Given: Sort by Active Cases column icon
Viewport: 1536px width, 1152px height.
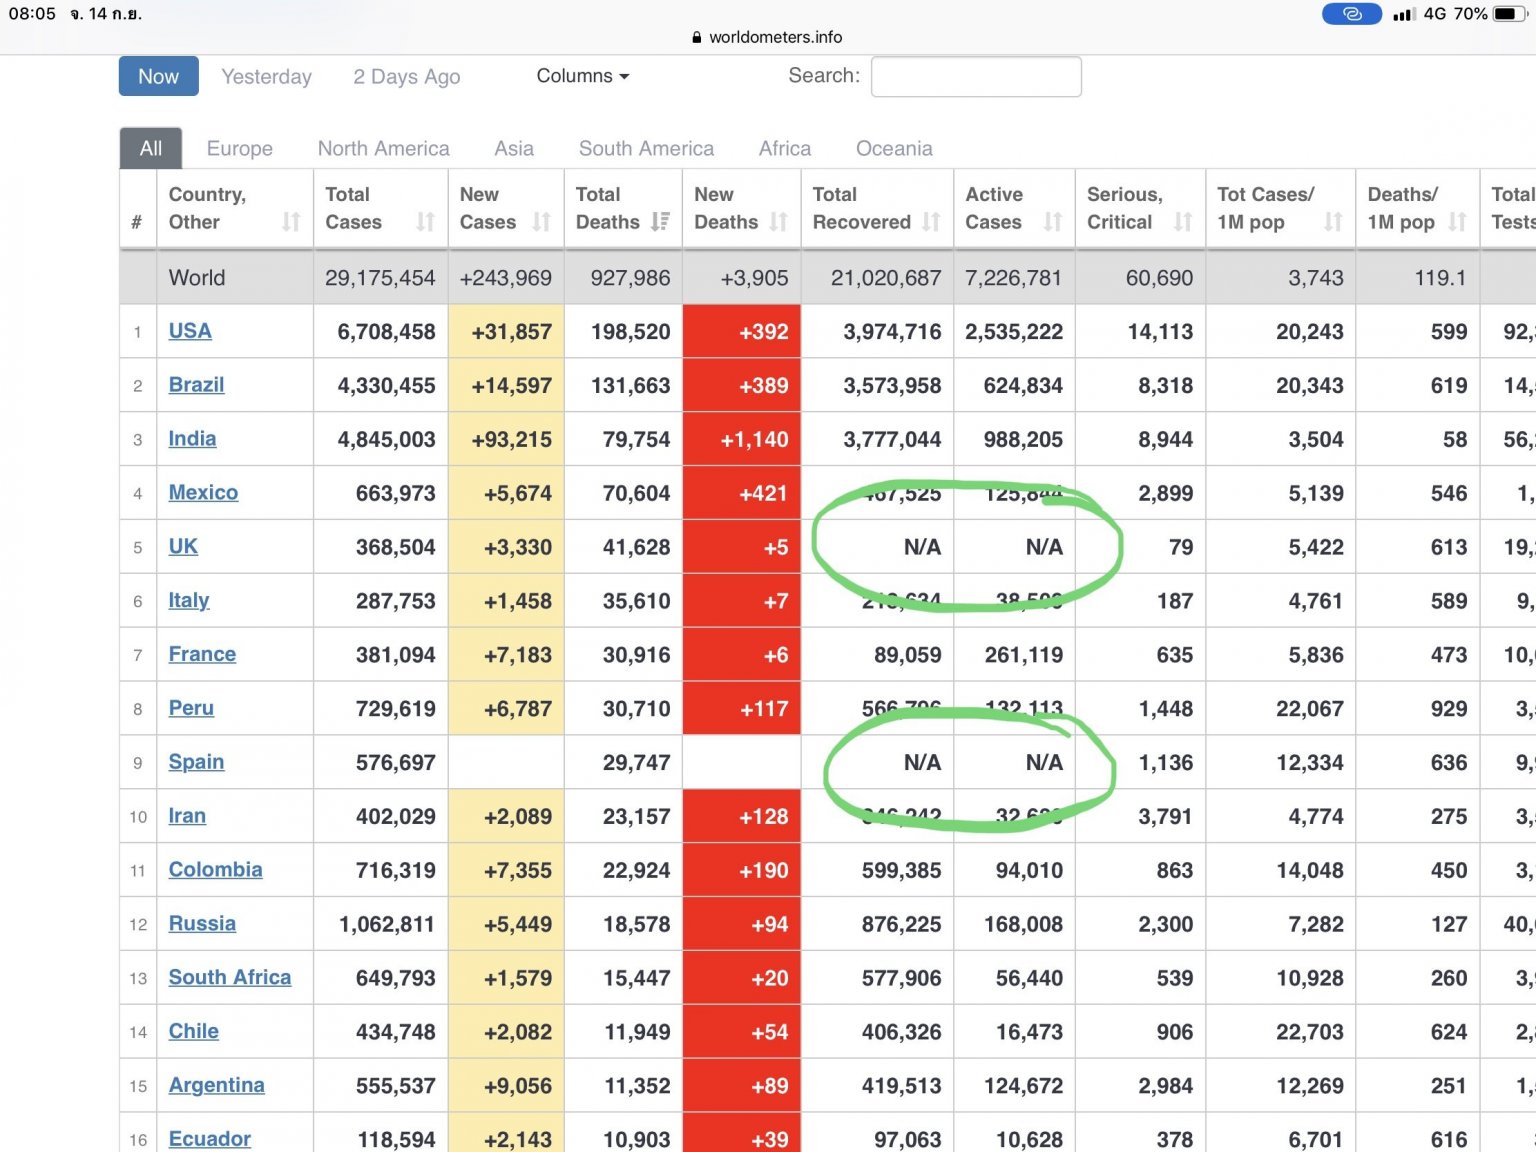Looking at the screenshot, I should tap(1053, 222).
